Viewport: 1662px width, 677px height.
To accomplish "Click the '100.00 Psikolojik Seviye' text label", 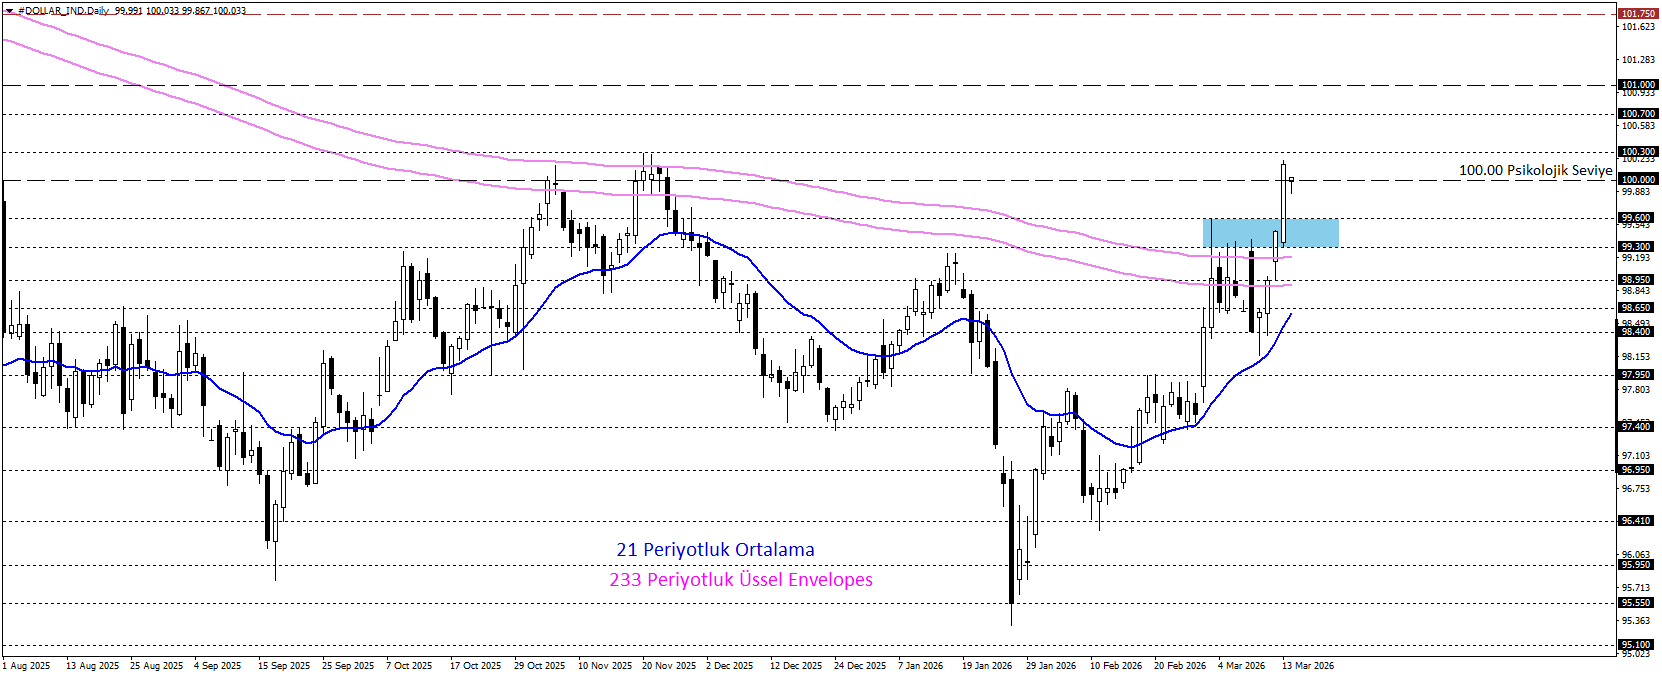I will click(1535, 170).
